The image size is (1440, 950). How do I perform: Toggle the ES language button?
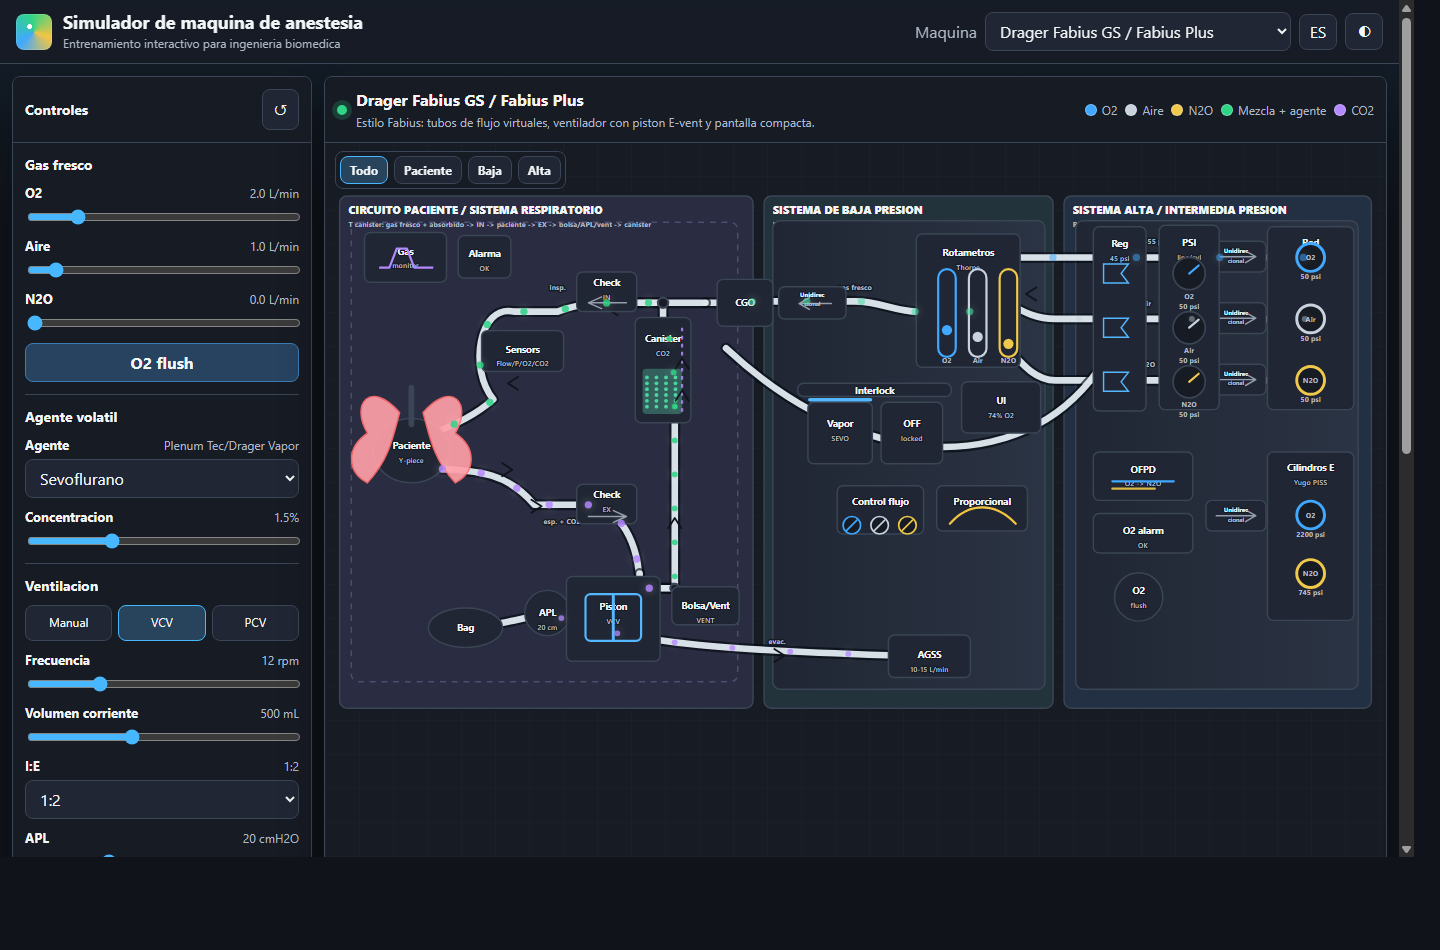pyautogui.click(x=1318, y=32)
